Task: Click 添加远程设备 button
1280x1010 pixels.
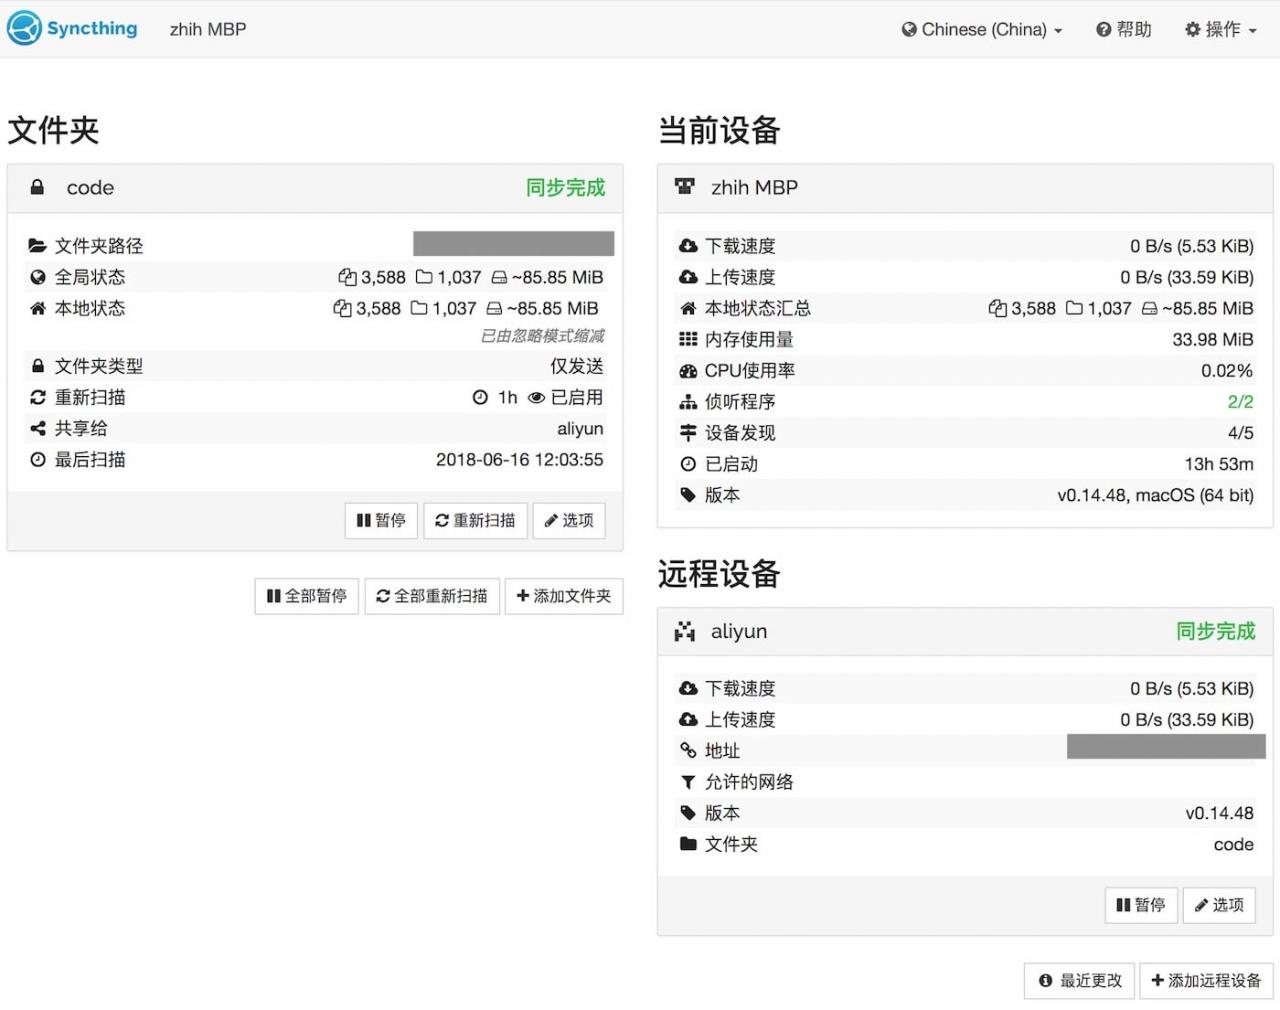Action: (x=1206, y=981)
